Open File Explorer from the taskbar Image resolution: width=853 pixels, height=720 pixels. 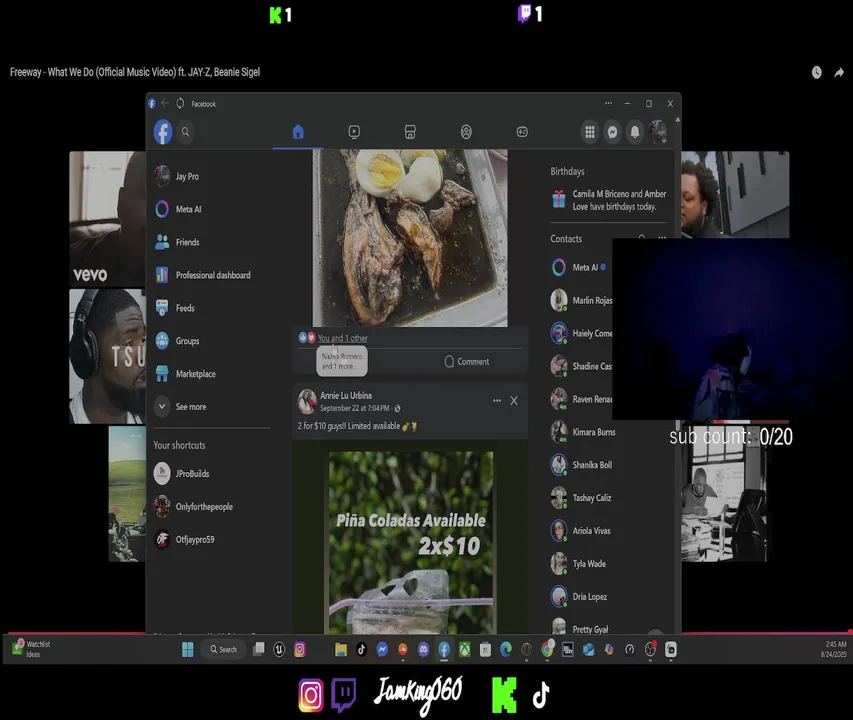click(341, 649)
